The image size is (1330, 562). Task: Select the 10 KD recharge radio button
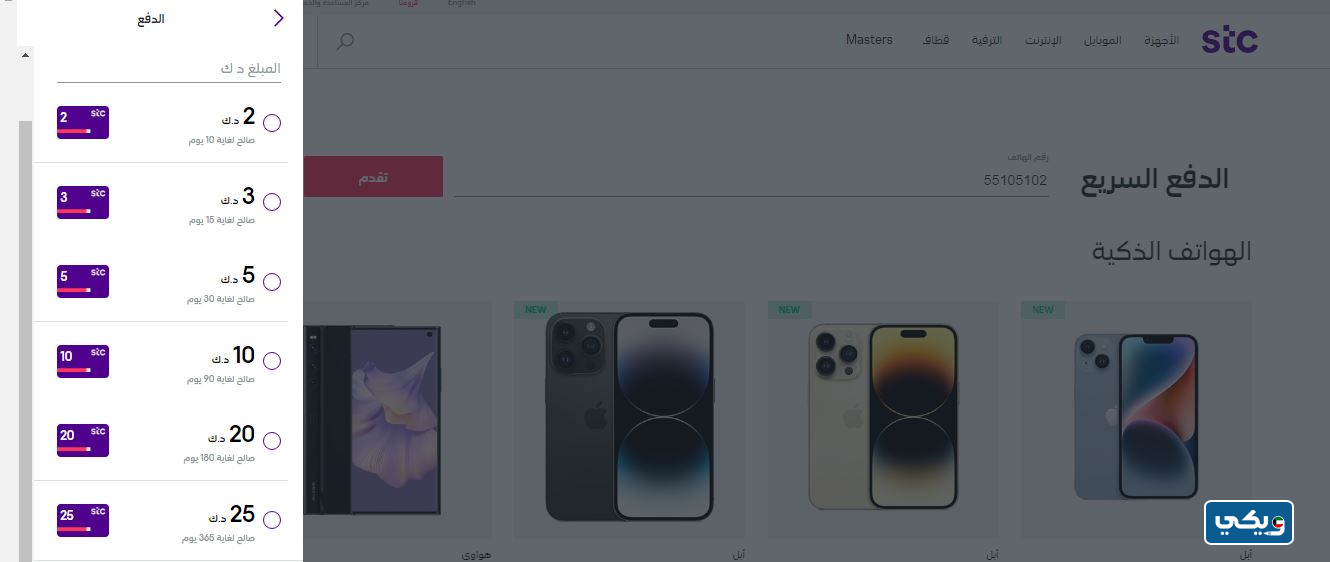click(x=272, y=361)
